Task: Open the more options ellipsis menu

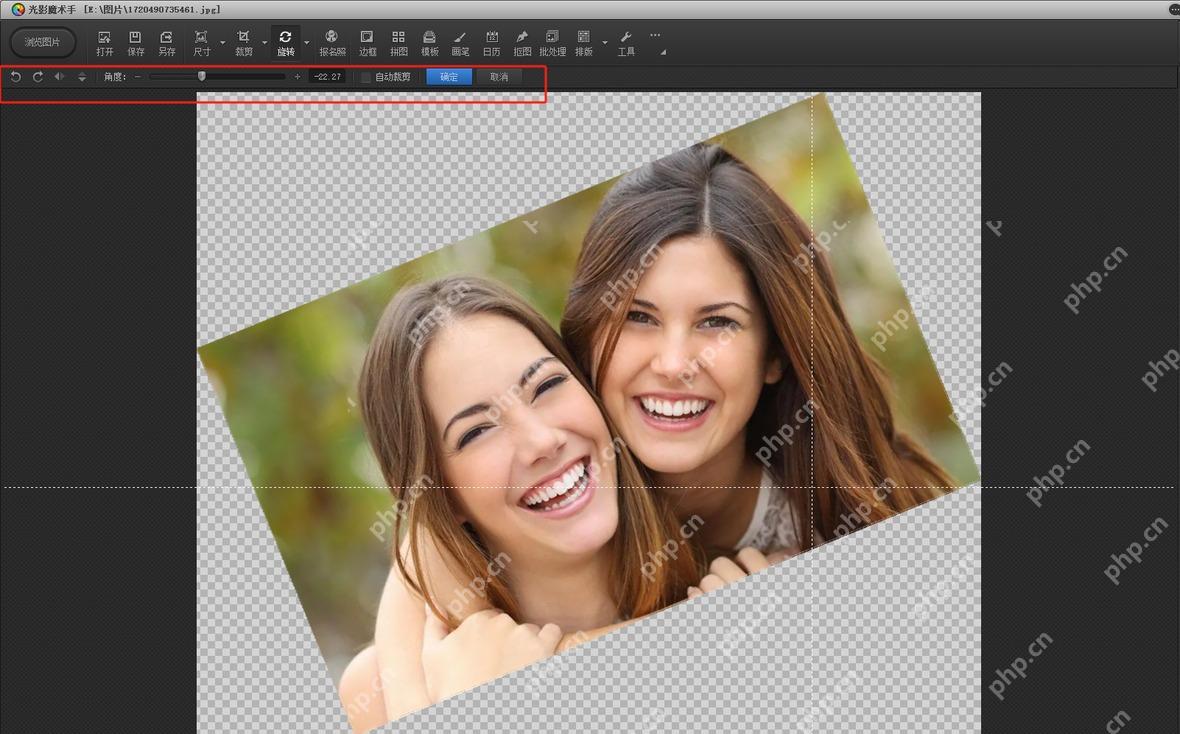Action: click(655, 35)
